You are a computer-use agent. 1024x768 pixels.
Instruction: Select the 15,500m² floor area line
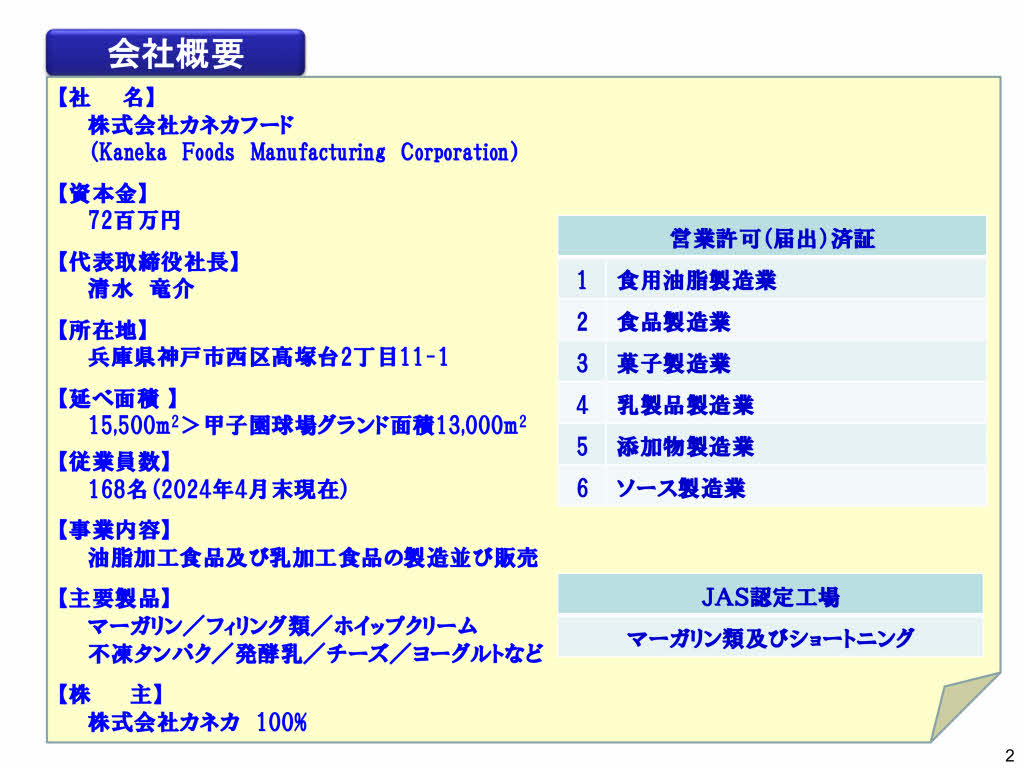tap(308, 425)
